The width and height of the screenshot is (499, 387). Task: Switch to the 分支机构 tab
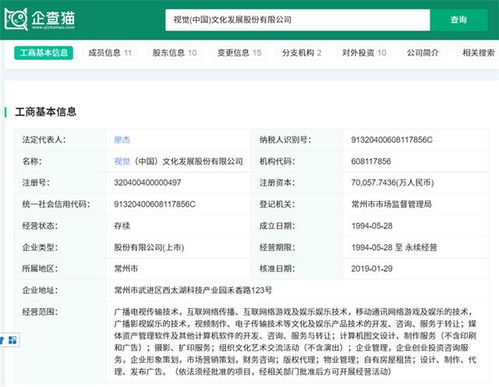coord(302,53)
